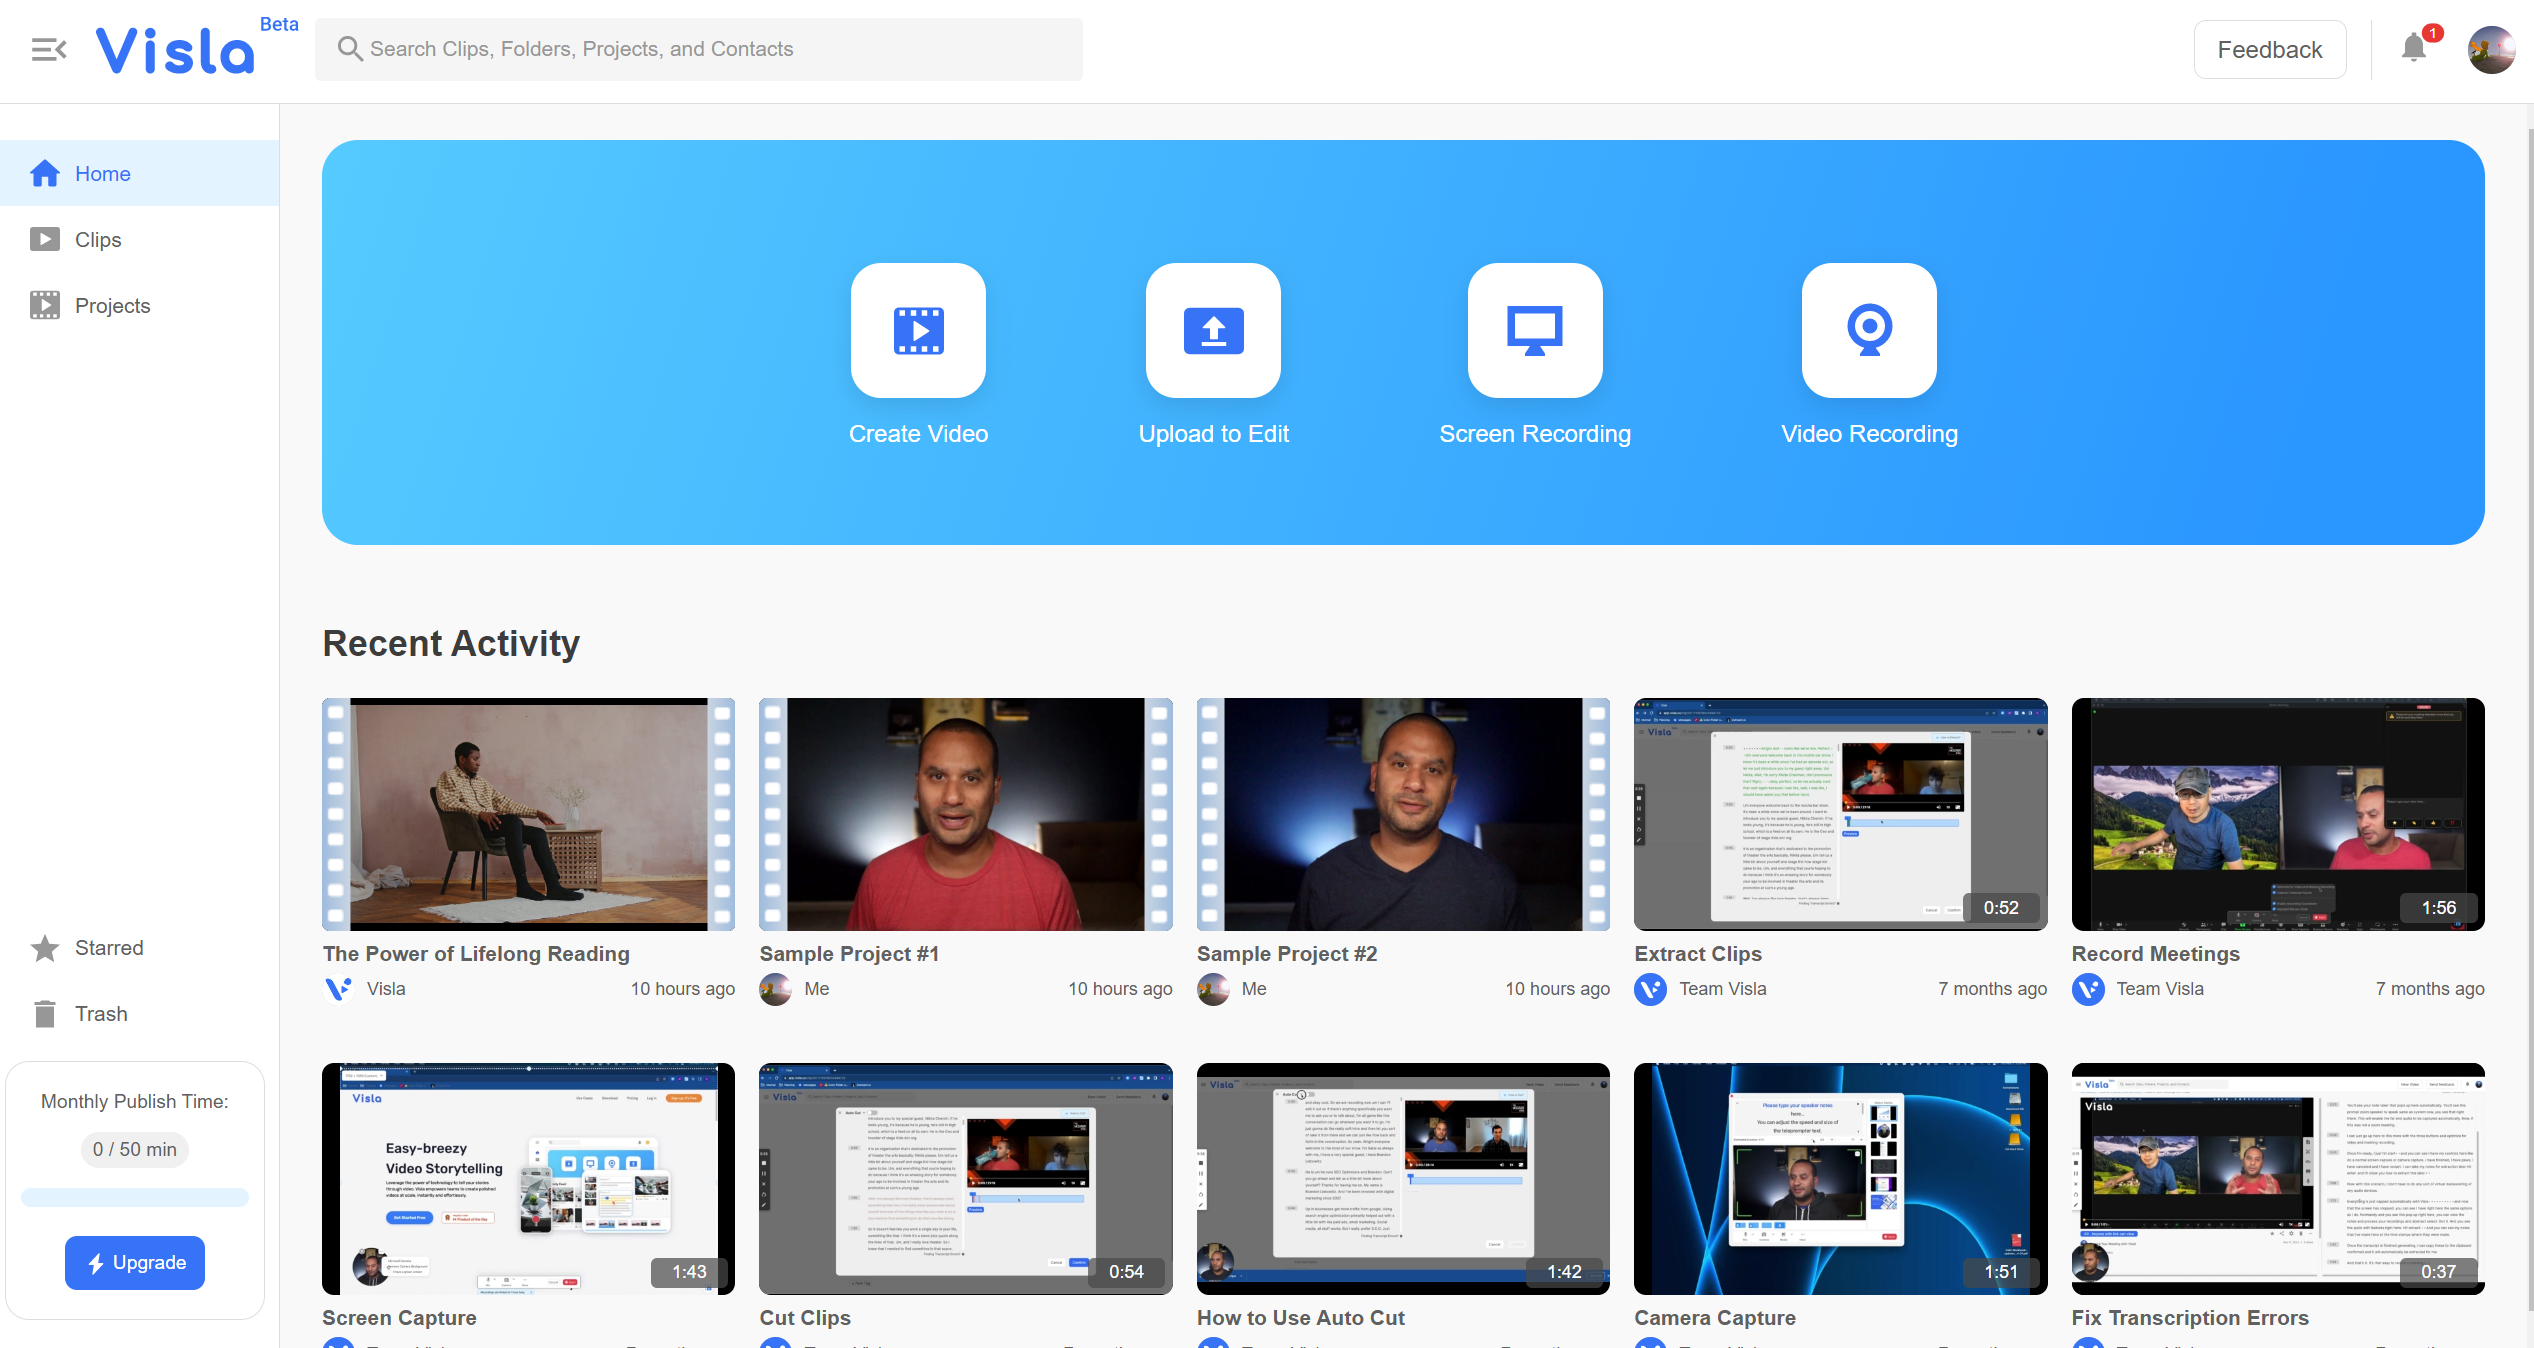Image resolution: width=2534 pixels, height=1348 pixels.
Task: Open The Power of Lifelong Reading thumbnail
Action: [528, 814]
